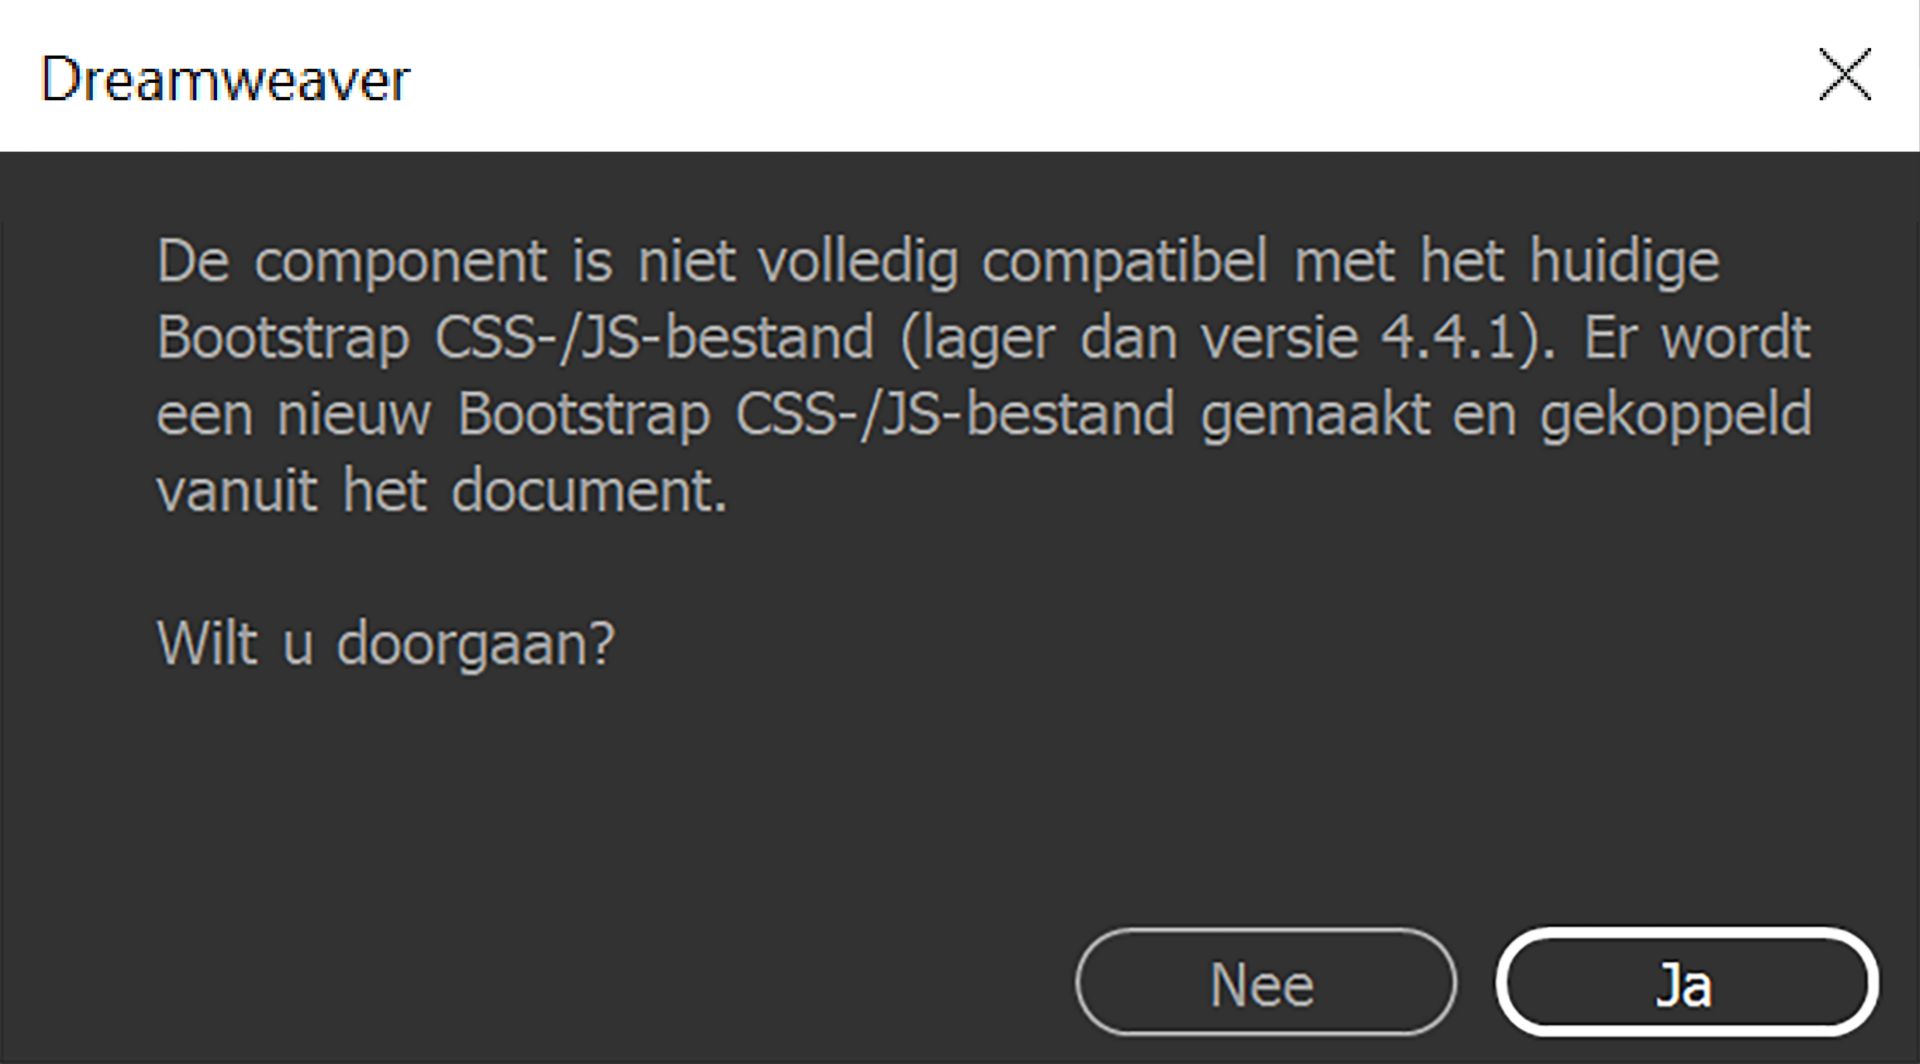
Task: Click the Dreamweaver label in the header
Action: click(x=225, y=80)
